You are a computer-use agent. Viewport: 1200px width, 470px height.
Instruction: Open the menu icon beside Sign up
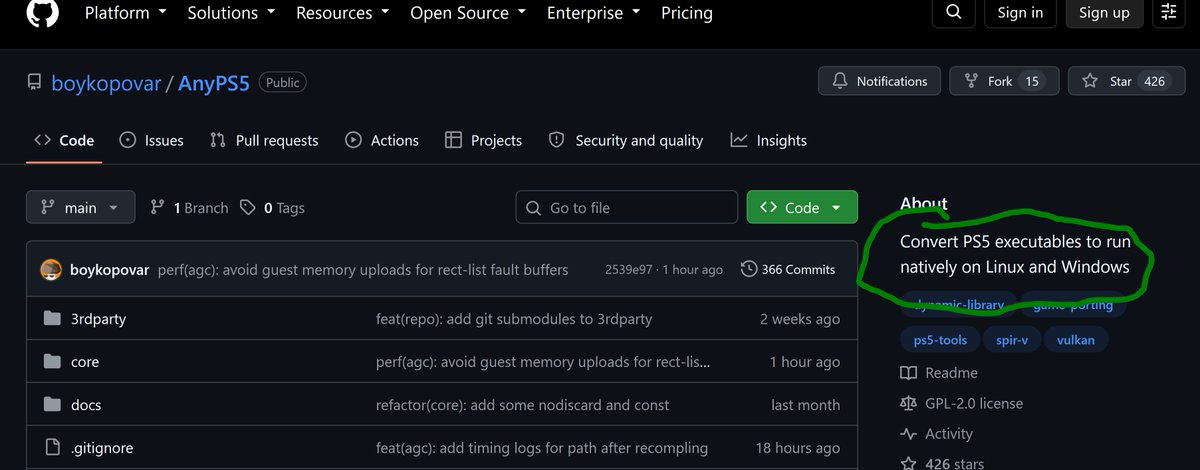(x=1168, y=12)
